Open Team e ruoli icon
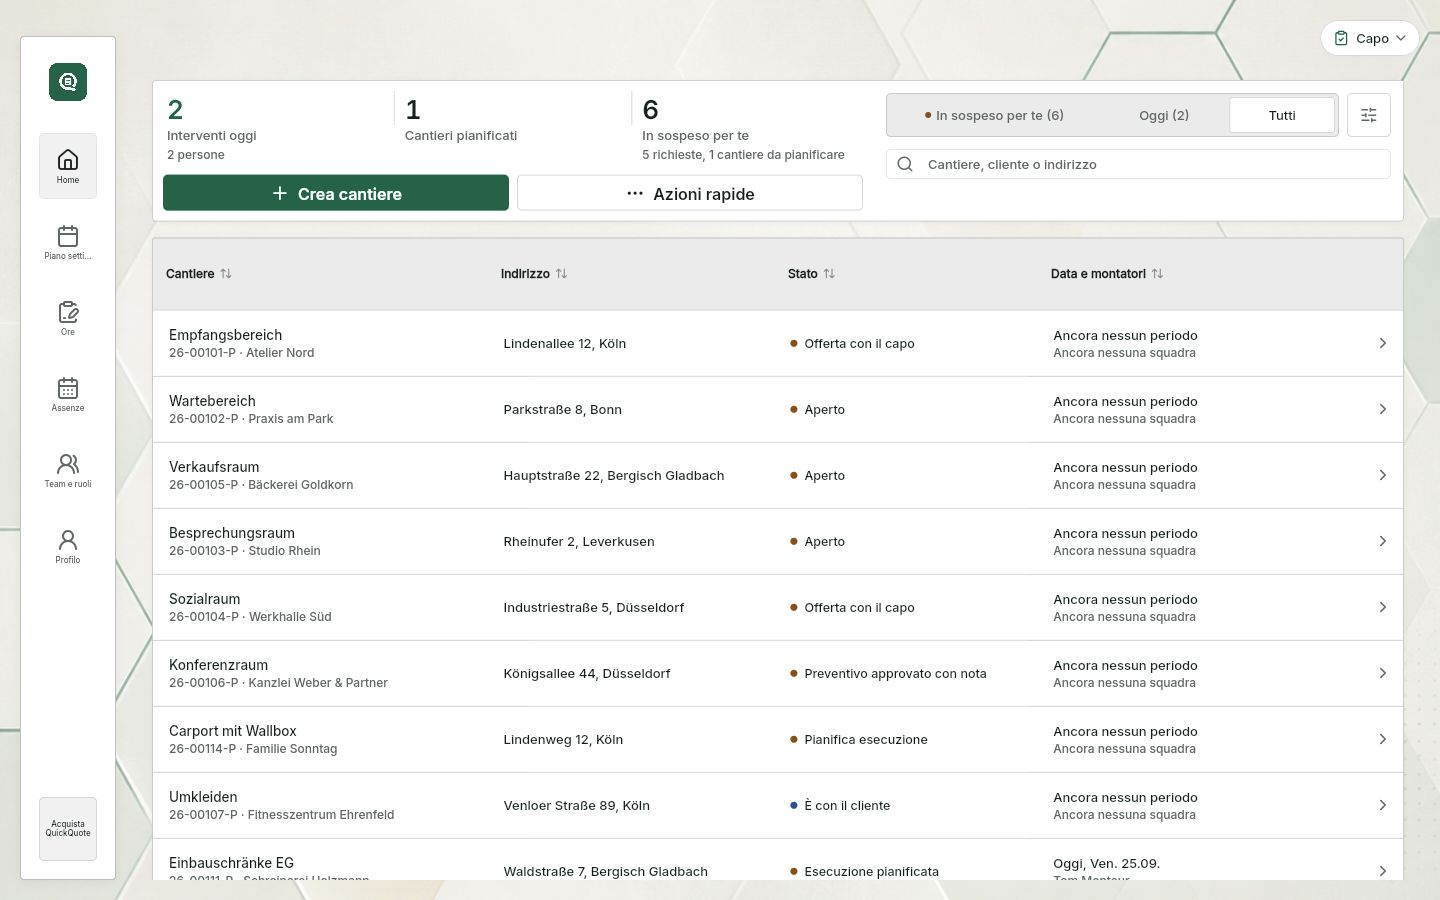The image size is (1440, 900). [68, 464]
